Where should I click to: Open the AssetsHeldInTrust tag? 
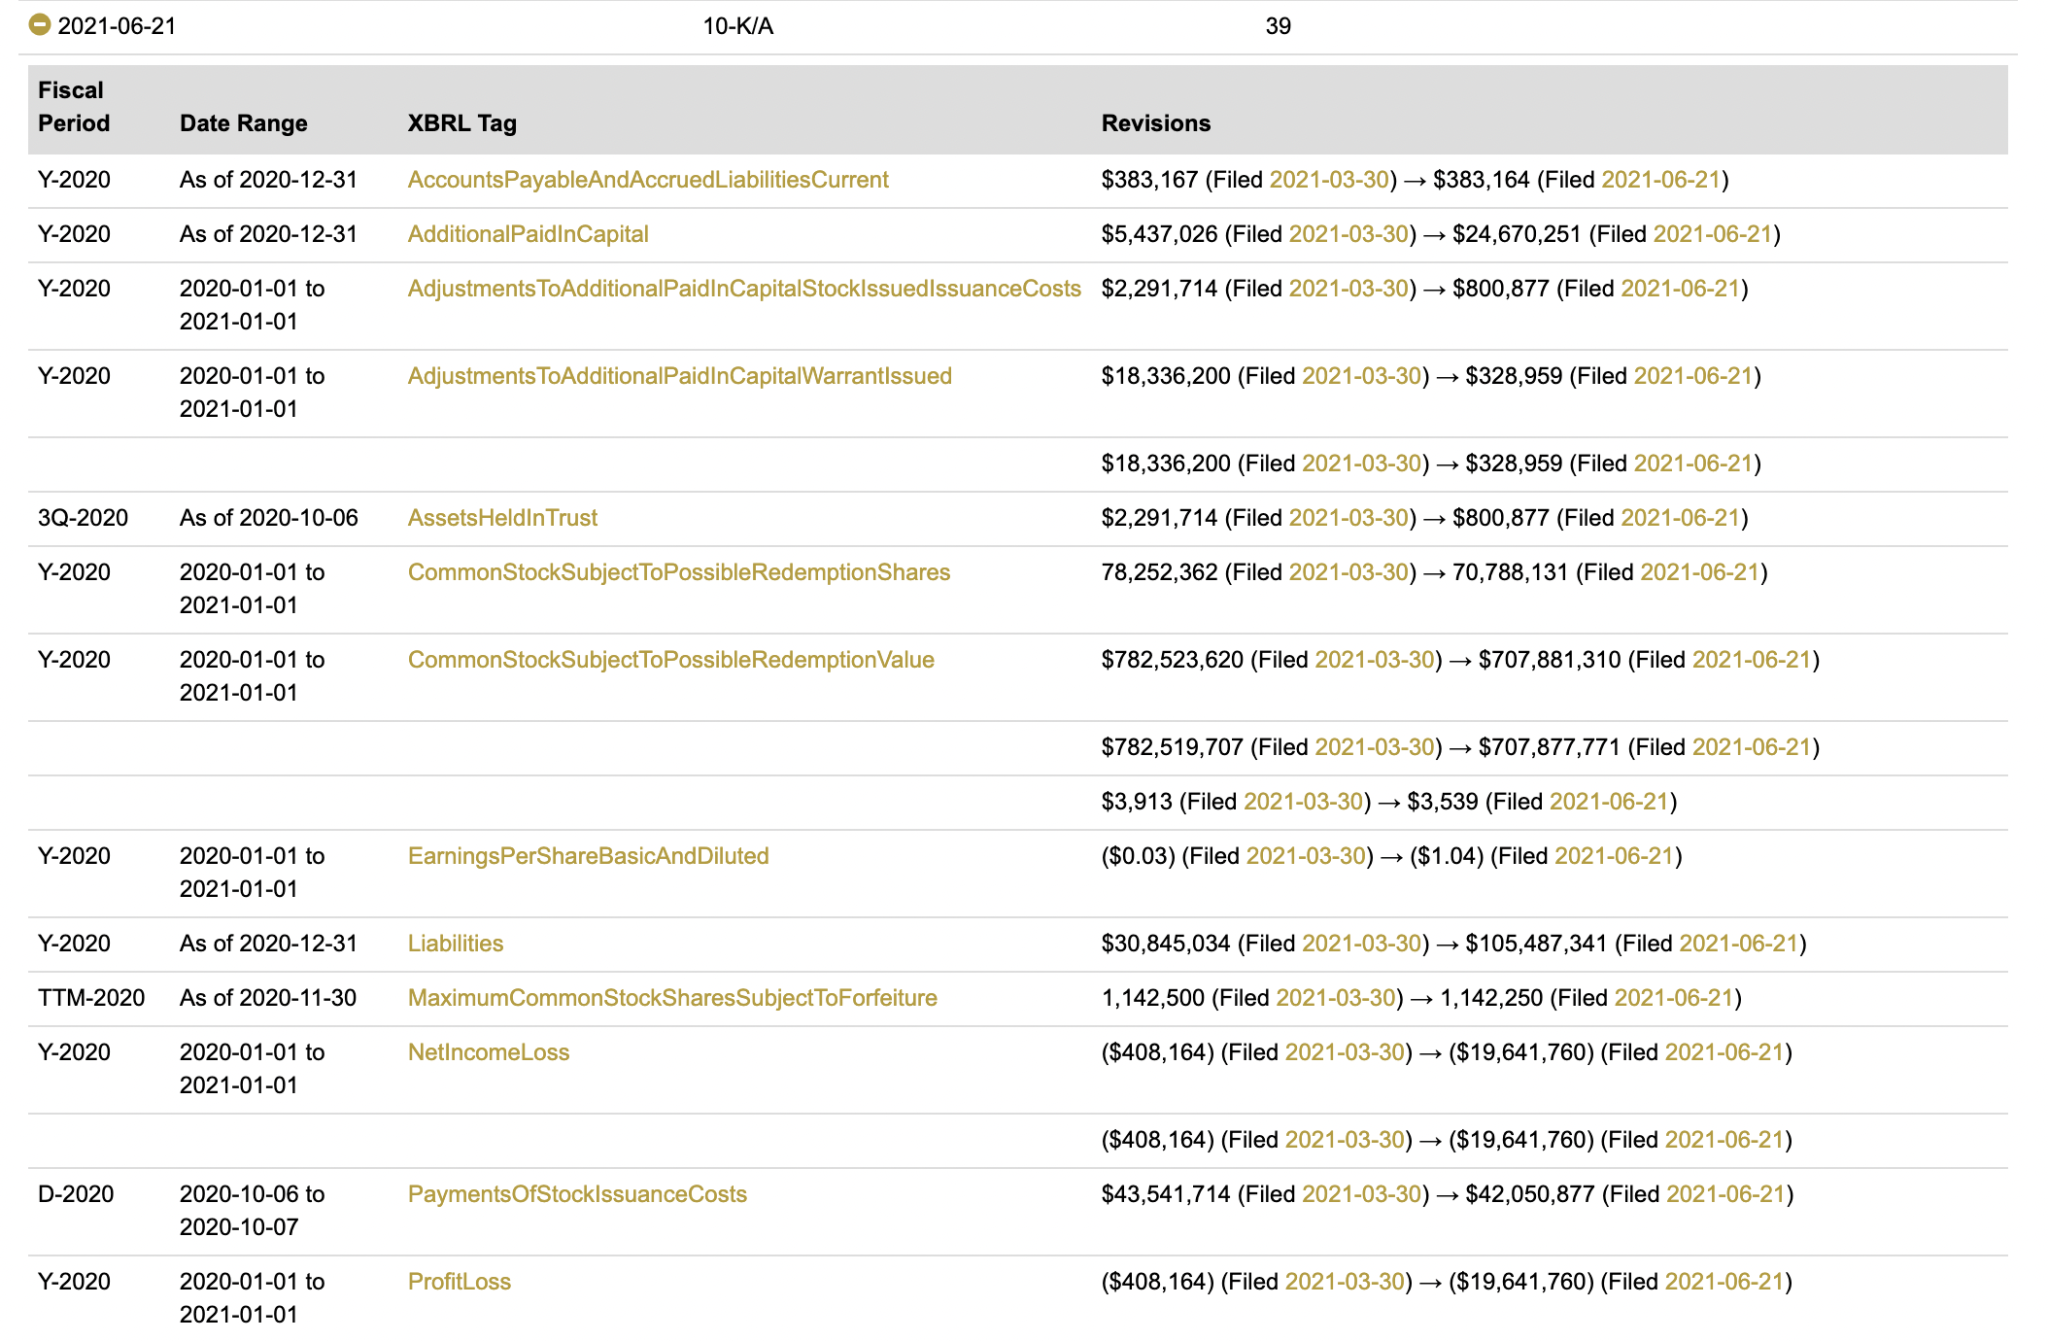502,518
